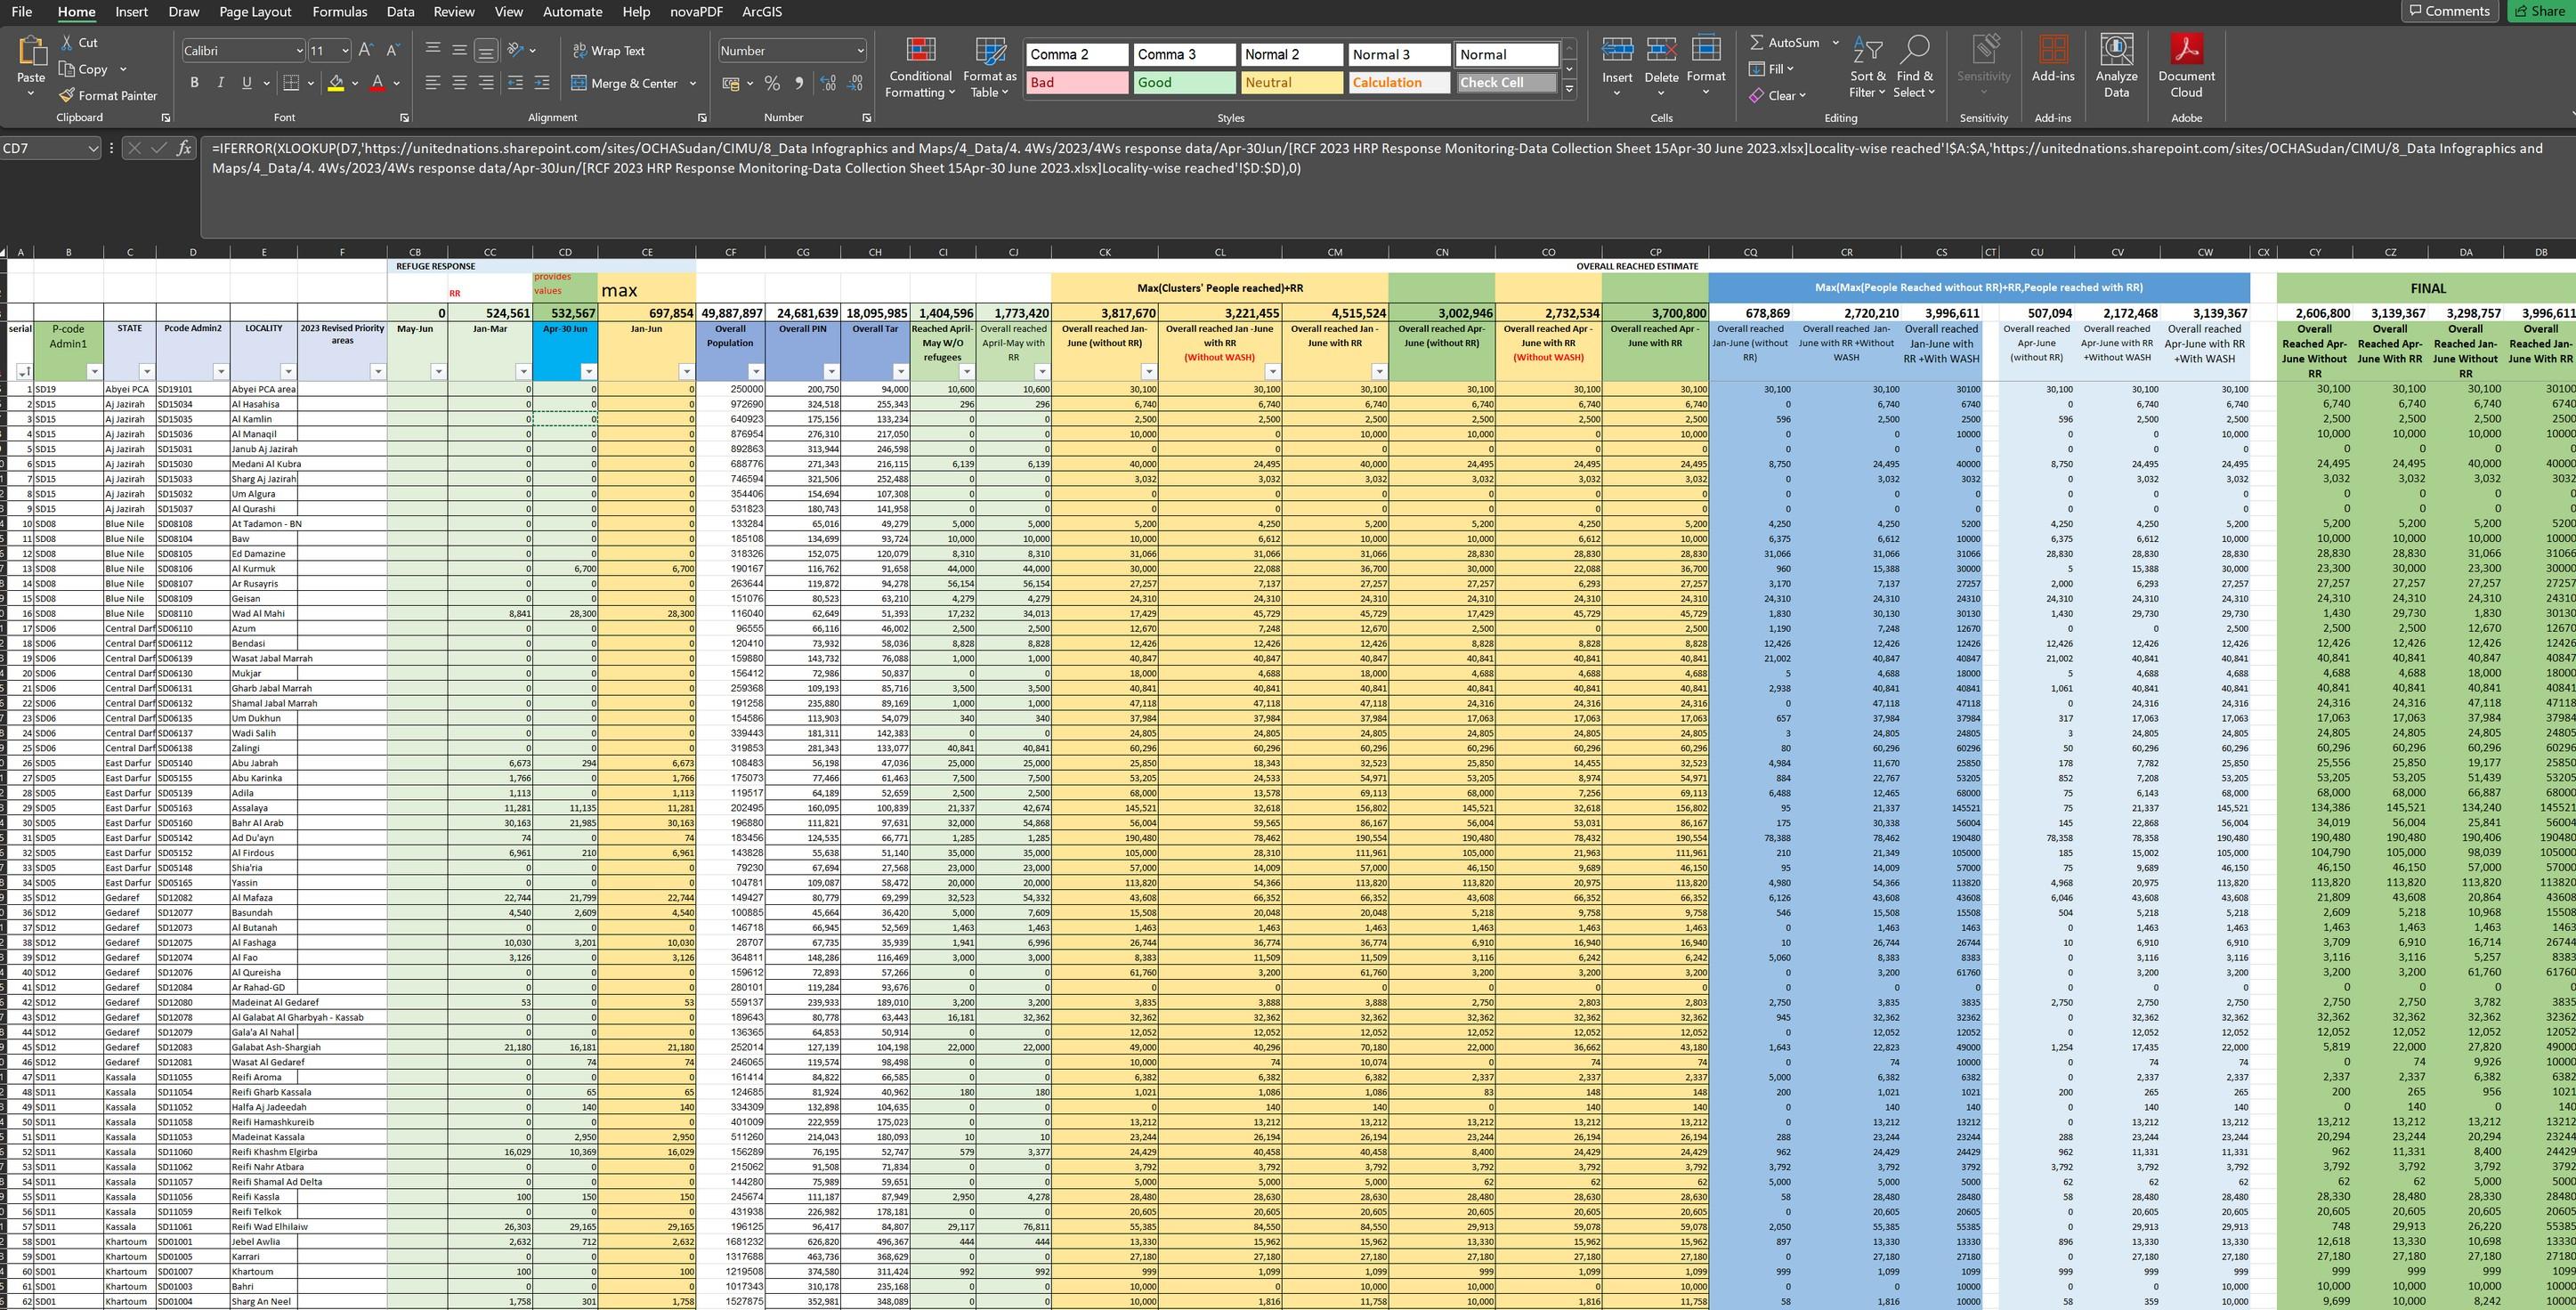The height and width of the screenshot is (1310, 2576).
Task: Click the Increase Font Size icon
Action: pos(366,50)
